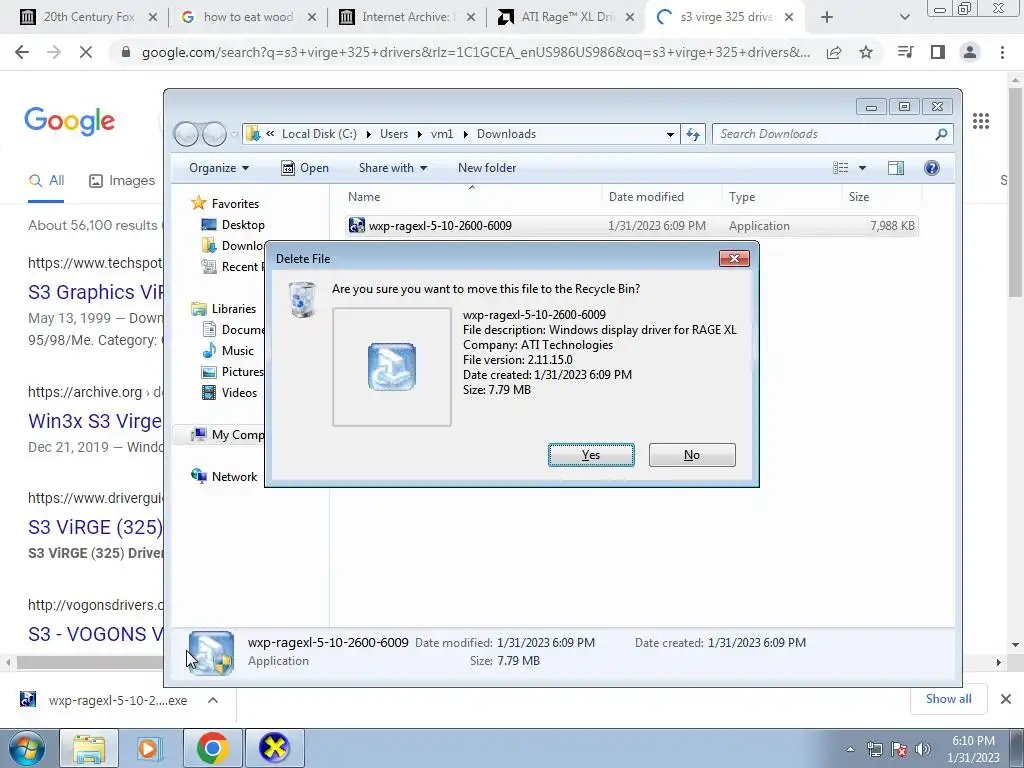Image resolution: width=1024 pixels, height=768 pixels.
Task: Select Local Disk (C:) in breadcrumb
Action: click(x=319, y=134)
